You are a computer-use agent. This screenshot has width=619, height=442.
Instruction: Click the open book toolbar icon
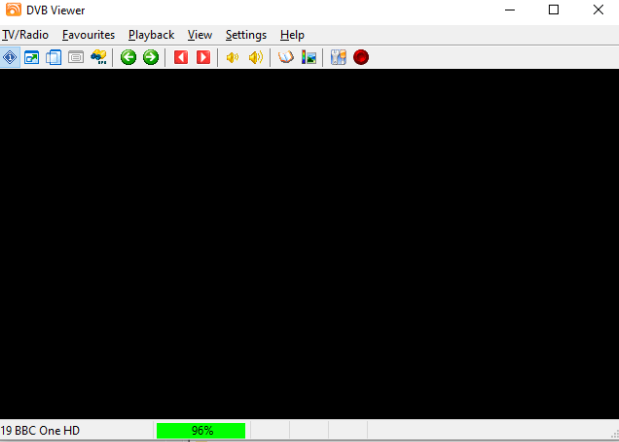point(286,57)
